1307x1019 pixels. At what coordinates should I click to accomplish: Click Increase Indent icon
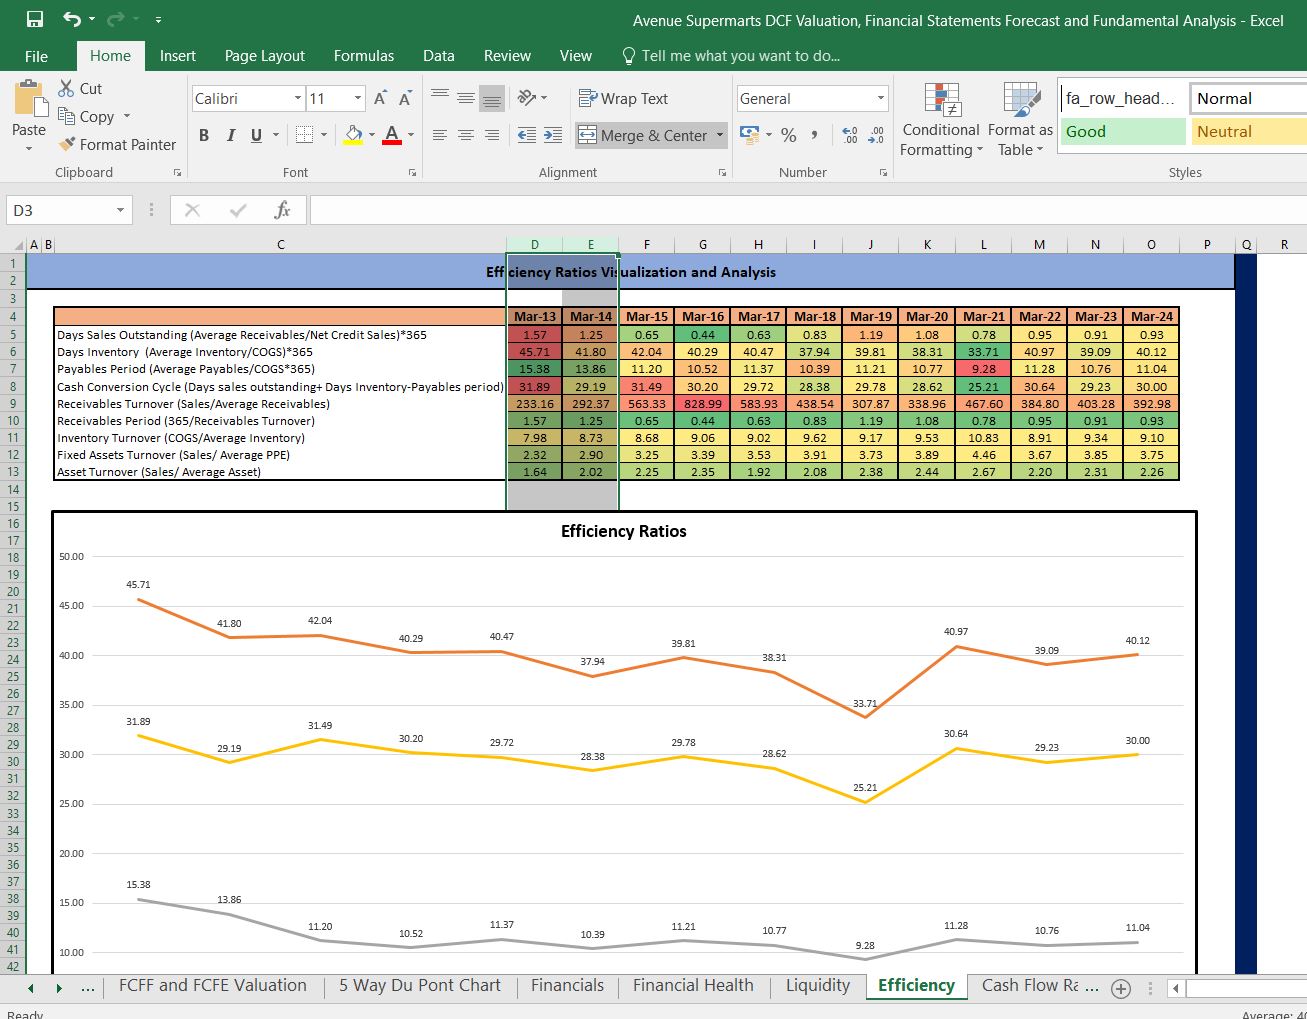pos(552,135)
